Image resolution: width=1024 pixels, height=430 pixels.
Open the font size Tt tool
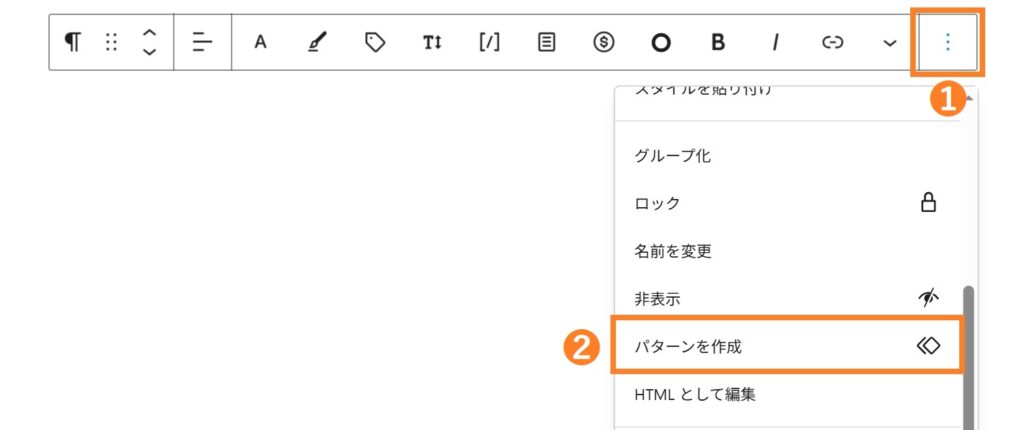coord(432,42)
